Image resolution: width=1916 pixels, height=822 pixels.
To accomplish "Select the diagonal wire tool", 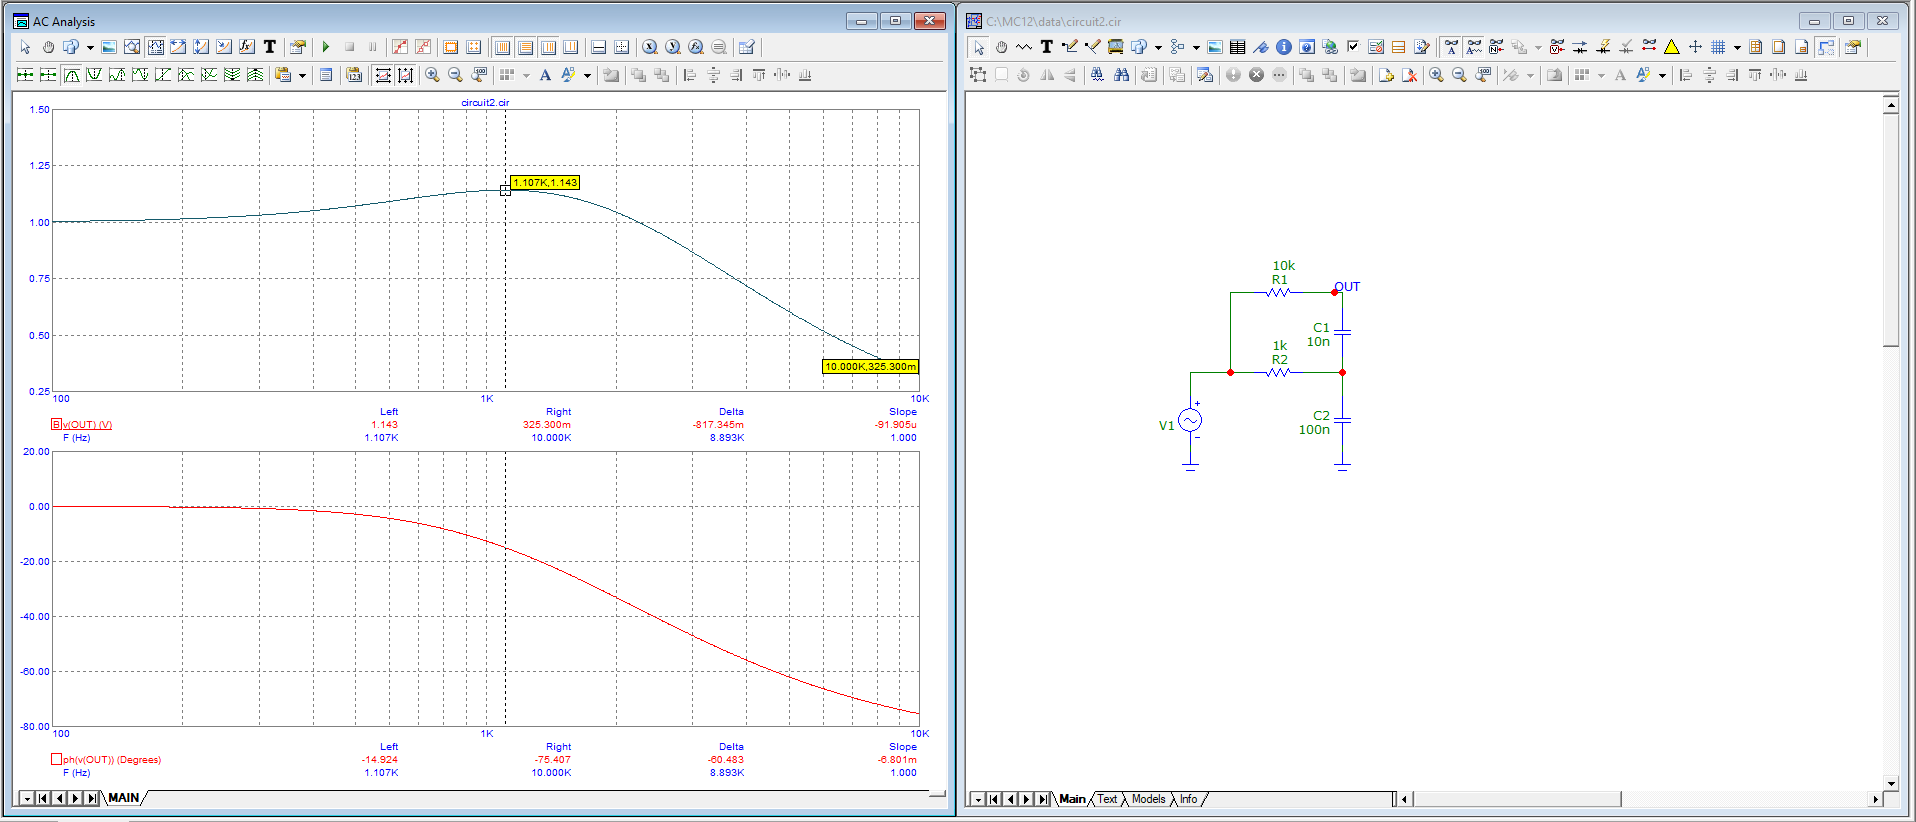I will click(1093, 47).
